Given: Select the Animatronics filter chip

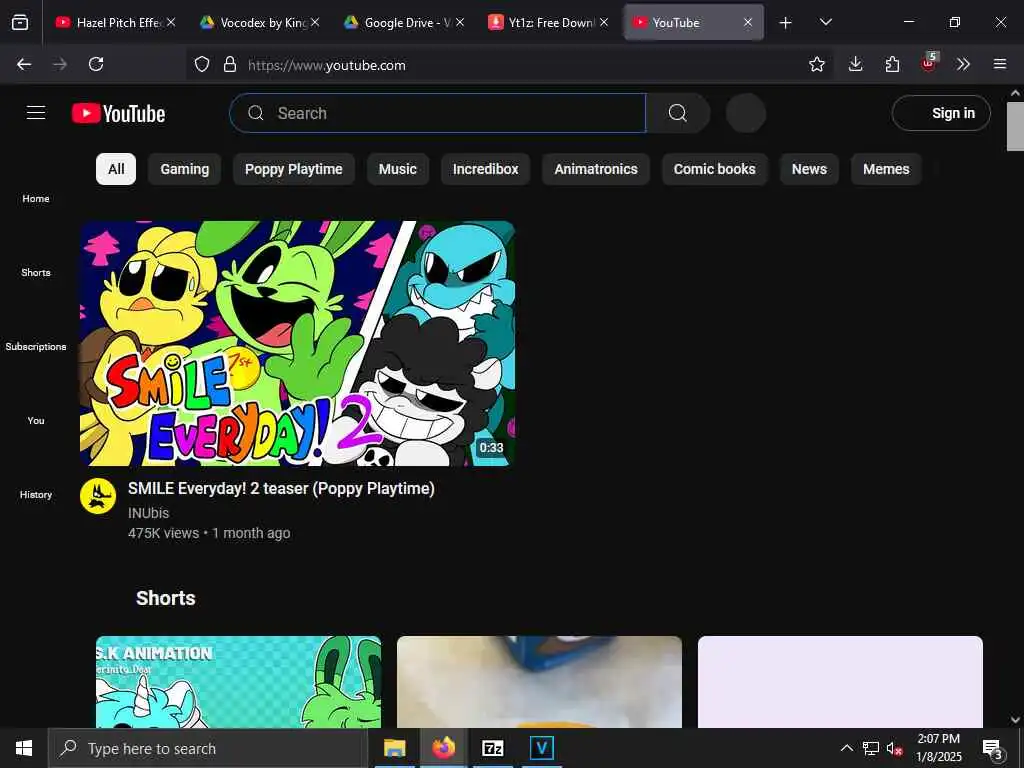Looking at the screenshot, I should [x=596, y=169].
